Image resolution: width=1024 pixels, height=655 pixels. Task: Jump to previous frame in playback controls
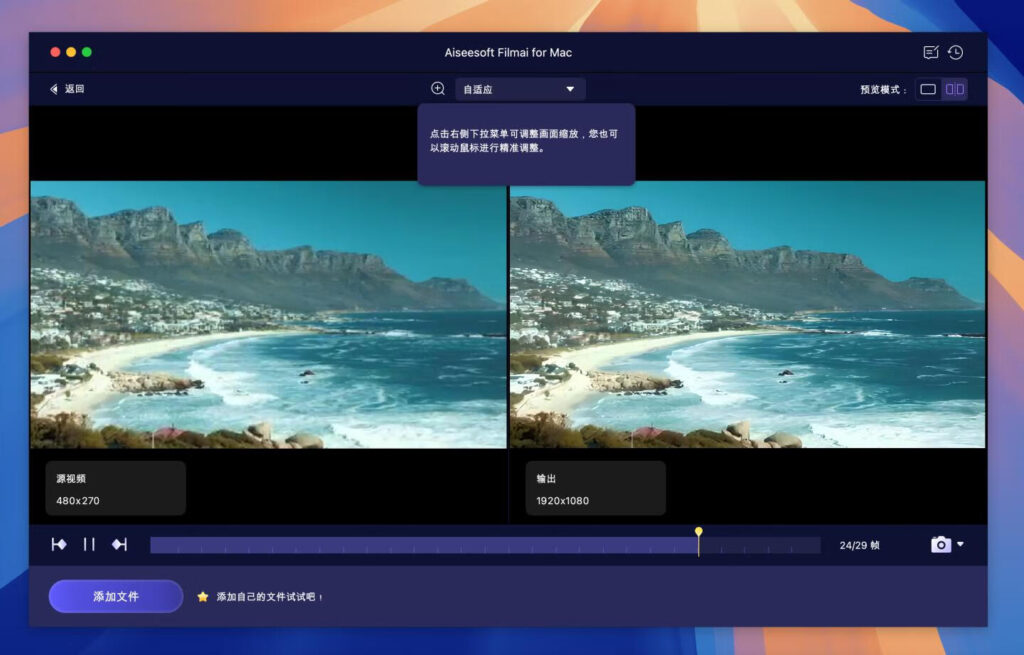click(59, 543)
